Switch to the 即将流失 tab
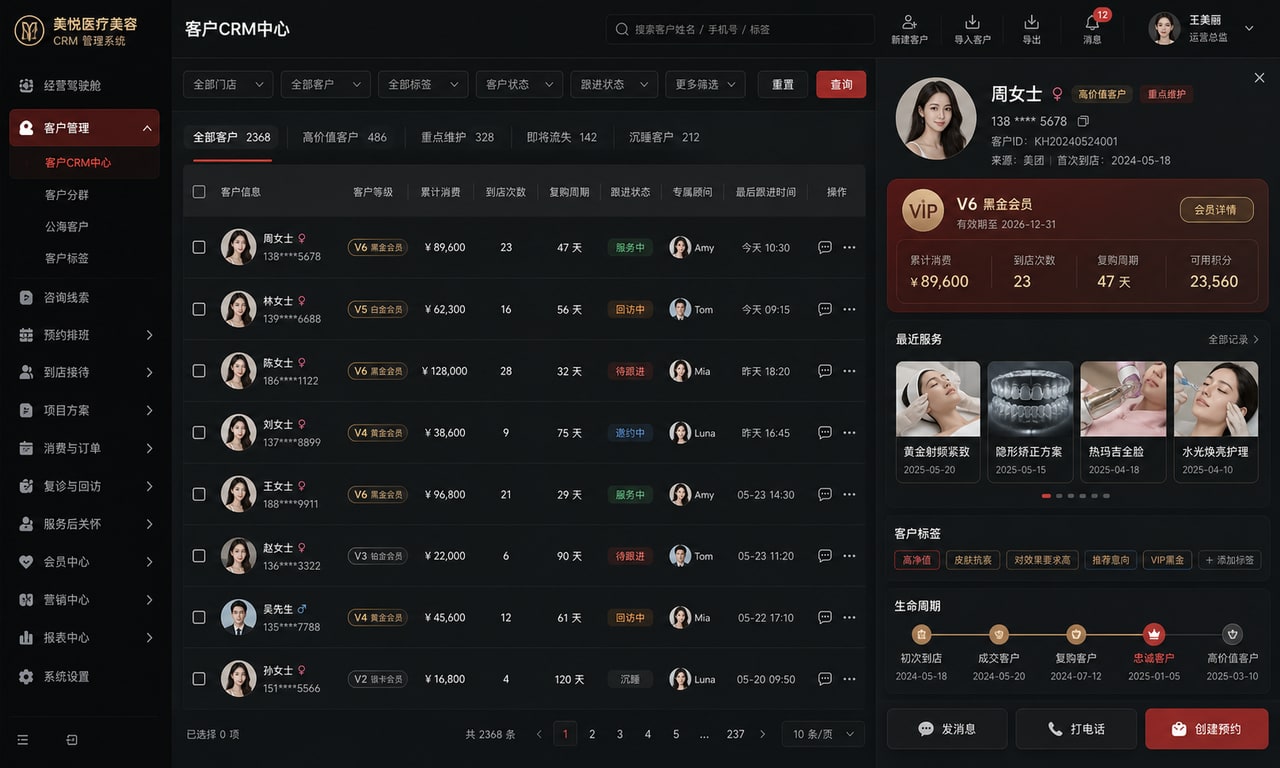This screenshot has width=1280, height=768. (562, 137)
